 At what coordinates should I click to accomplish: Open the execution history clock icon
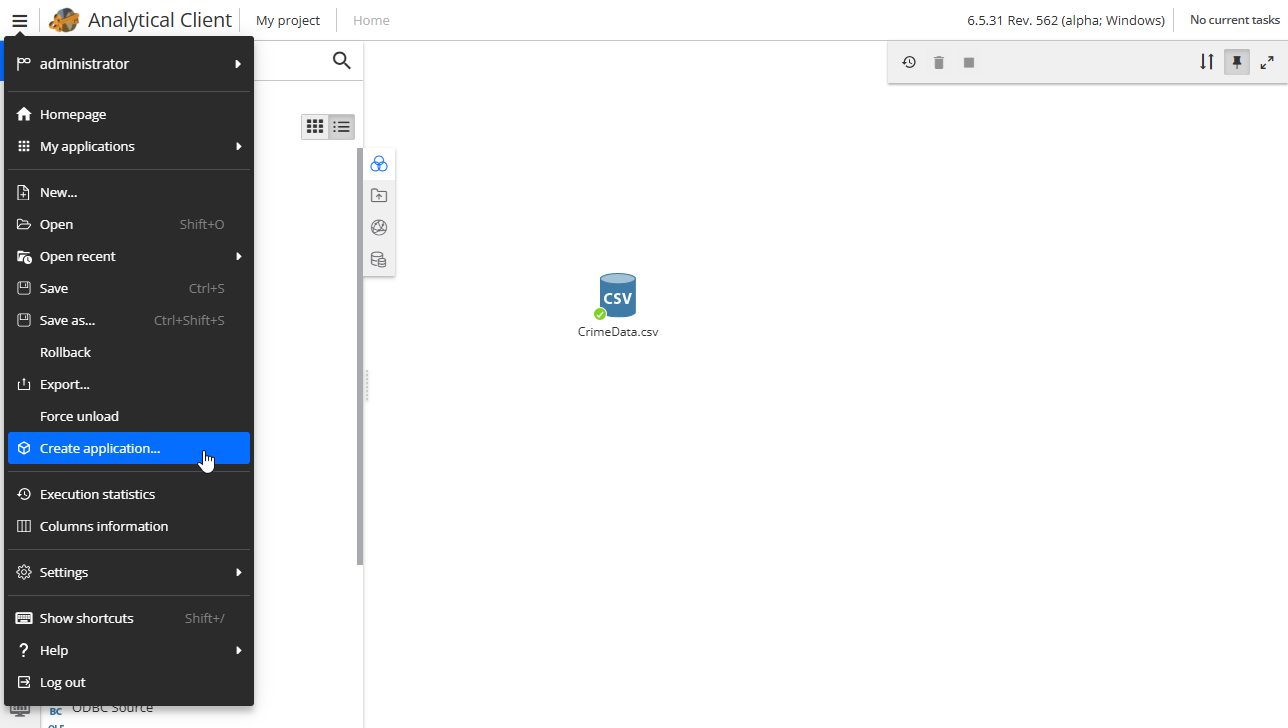pos(909,62)
